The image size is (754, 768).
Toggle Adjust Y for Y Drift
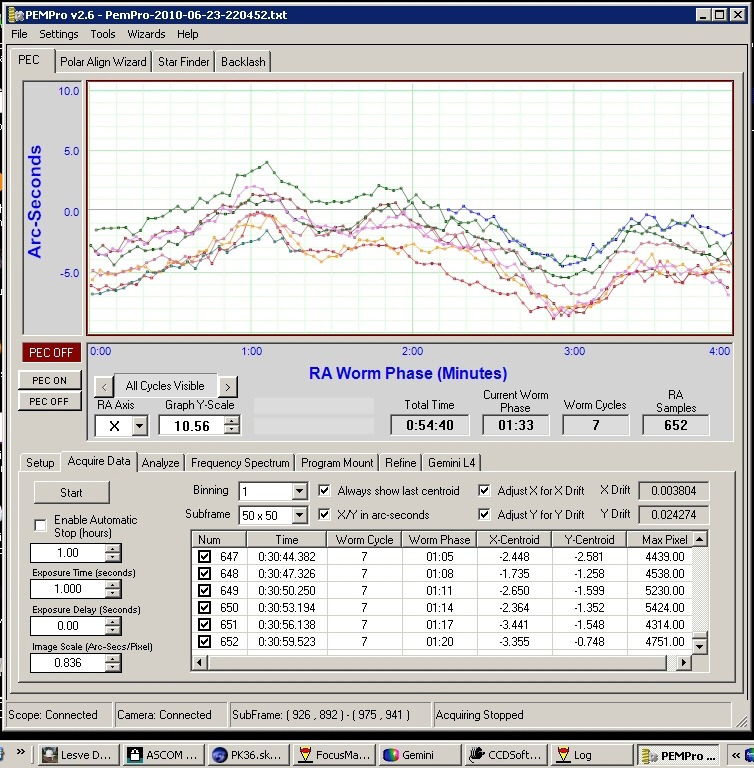[x=484, y=514]
